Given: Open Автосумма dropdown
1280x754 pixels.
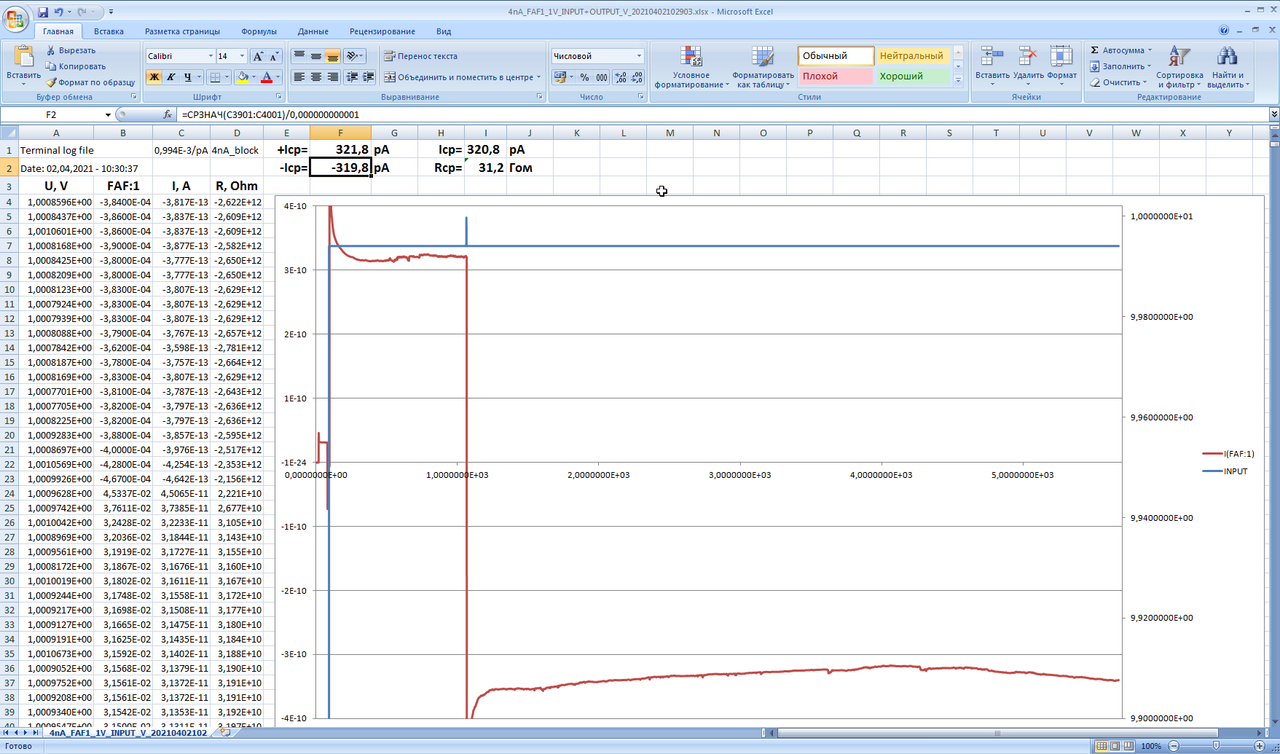Looking at the screenshot, I should 1149,50.
